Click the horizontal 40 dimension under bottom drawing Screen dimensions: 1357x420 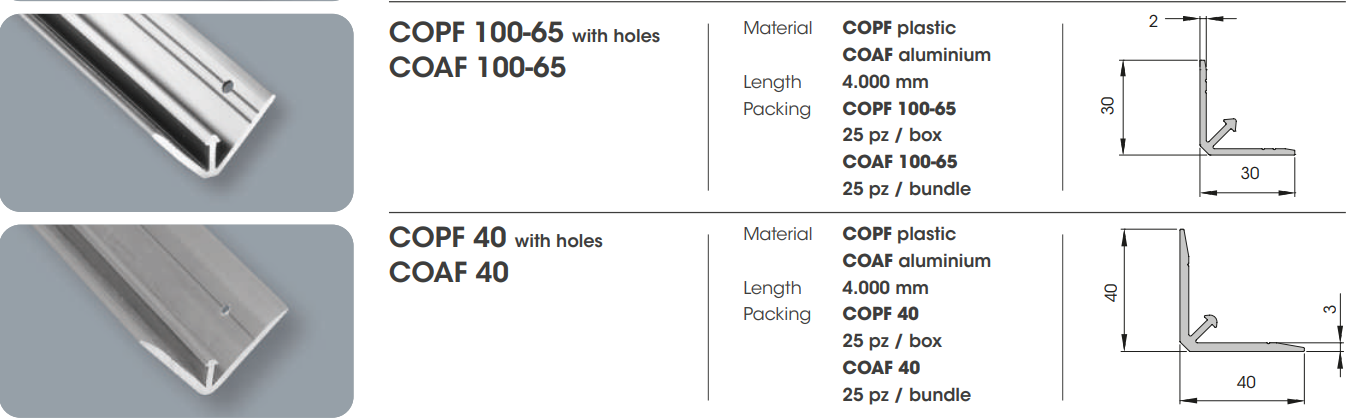[x=1245, y=381]
